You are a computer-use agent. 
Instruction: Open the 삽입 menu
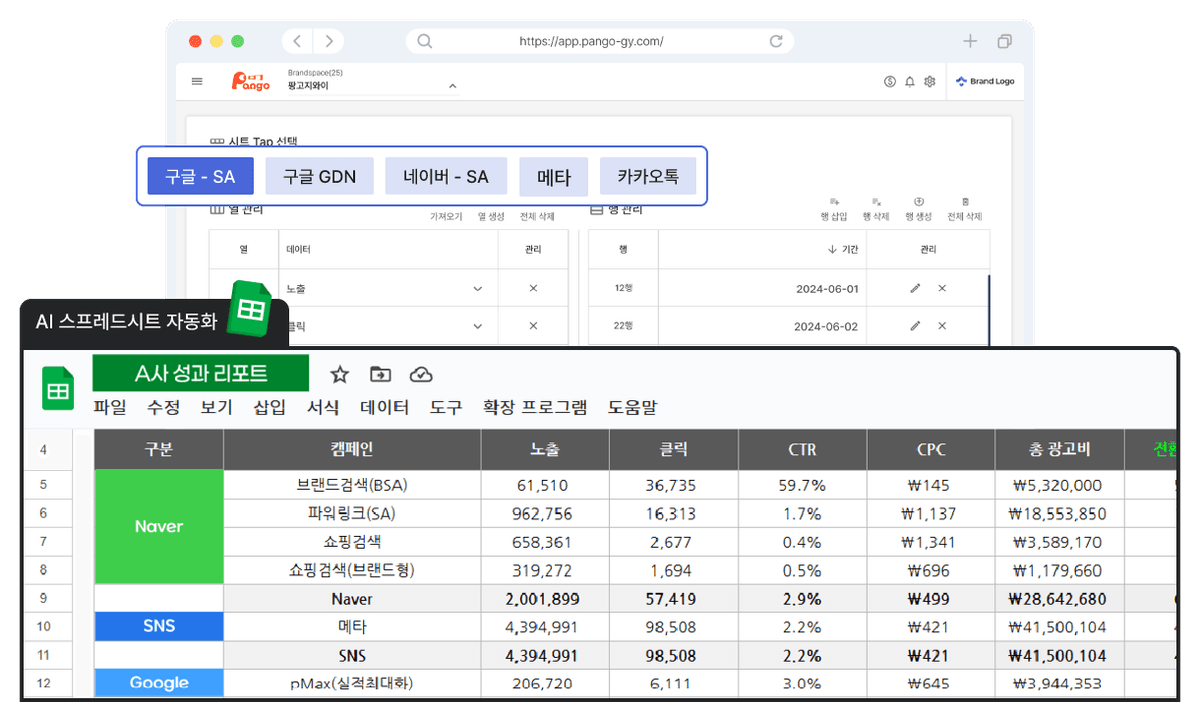pos(270,407)
